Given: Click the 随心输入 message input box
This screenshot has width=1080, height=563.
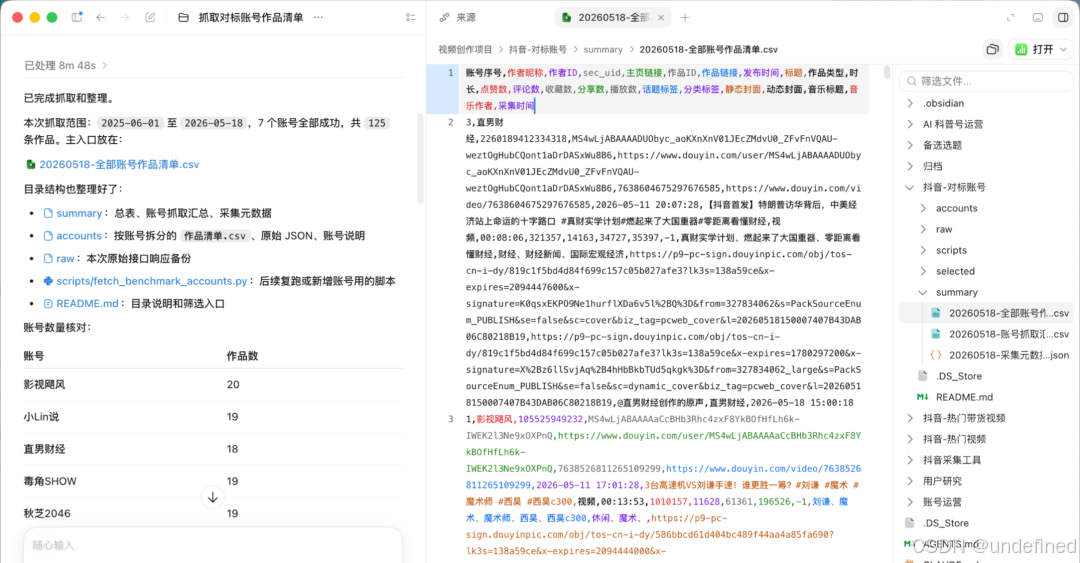Looking at the screenshot, I should coord(213,545).
